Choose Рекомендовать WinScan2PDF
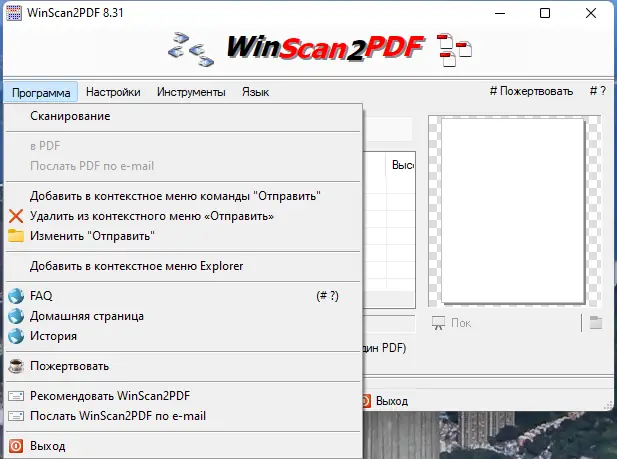Screen dimensions: 617x459 183,396
